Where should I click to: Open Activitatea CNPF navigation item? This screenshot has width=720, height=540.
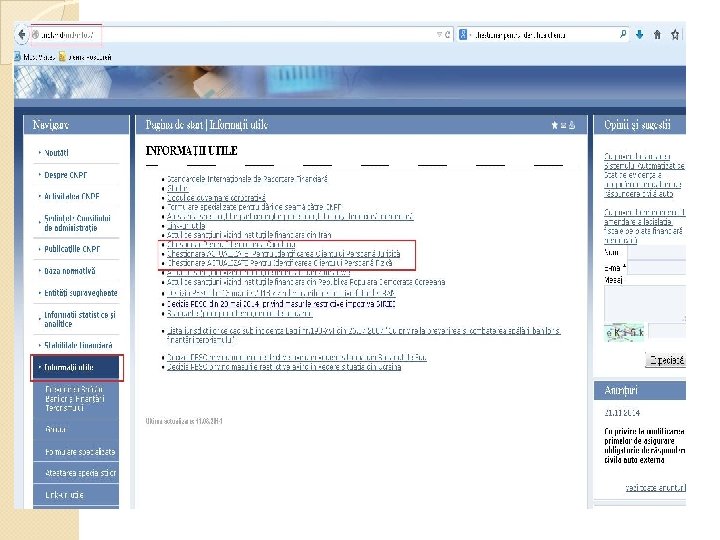point(72,197)
